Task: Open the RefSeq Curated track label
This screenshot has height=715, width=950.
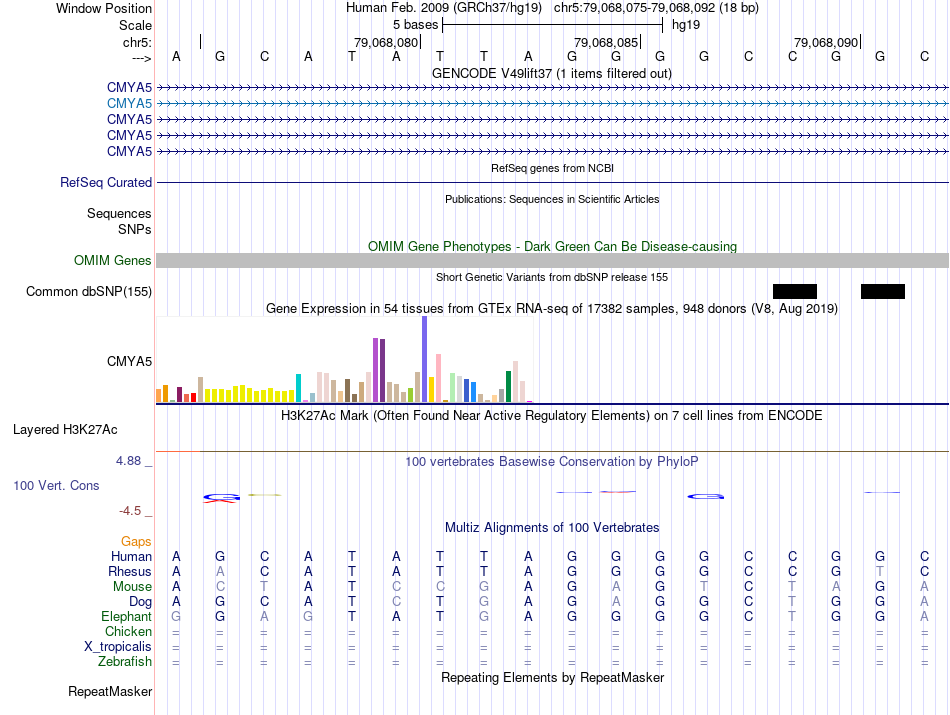Action: (x=106, y=182)
